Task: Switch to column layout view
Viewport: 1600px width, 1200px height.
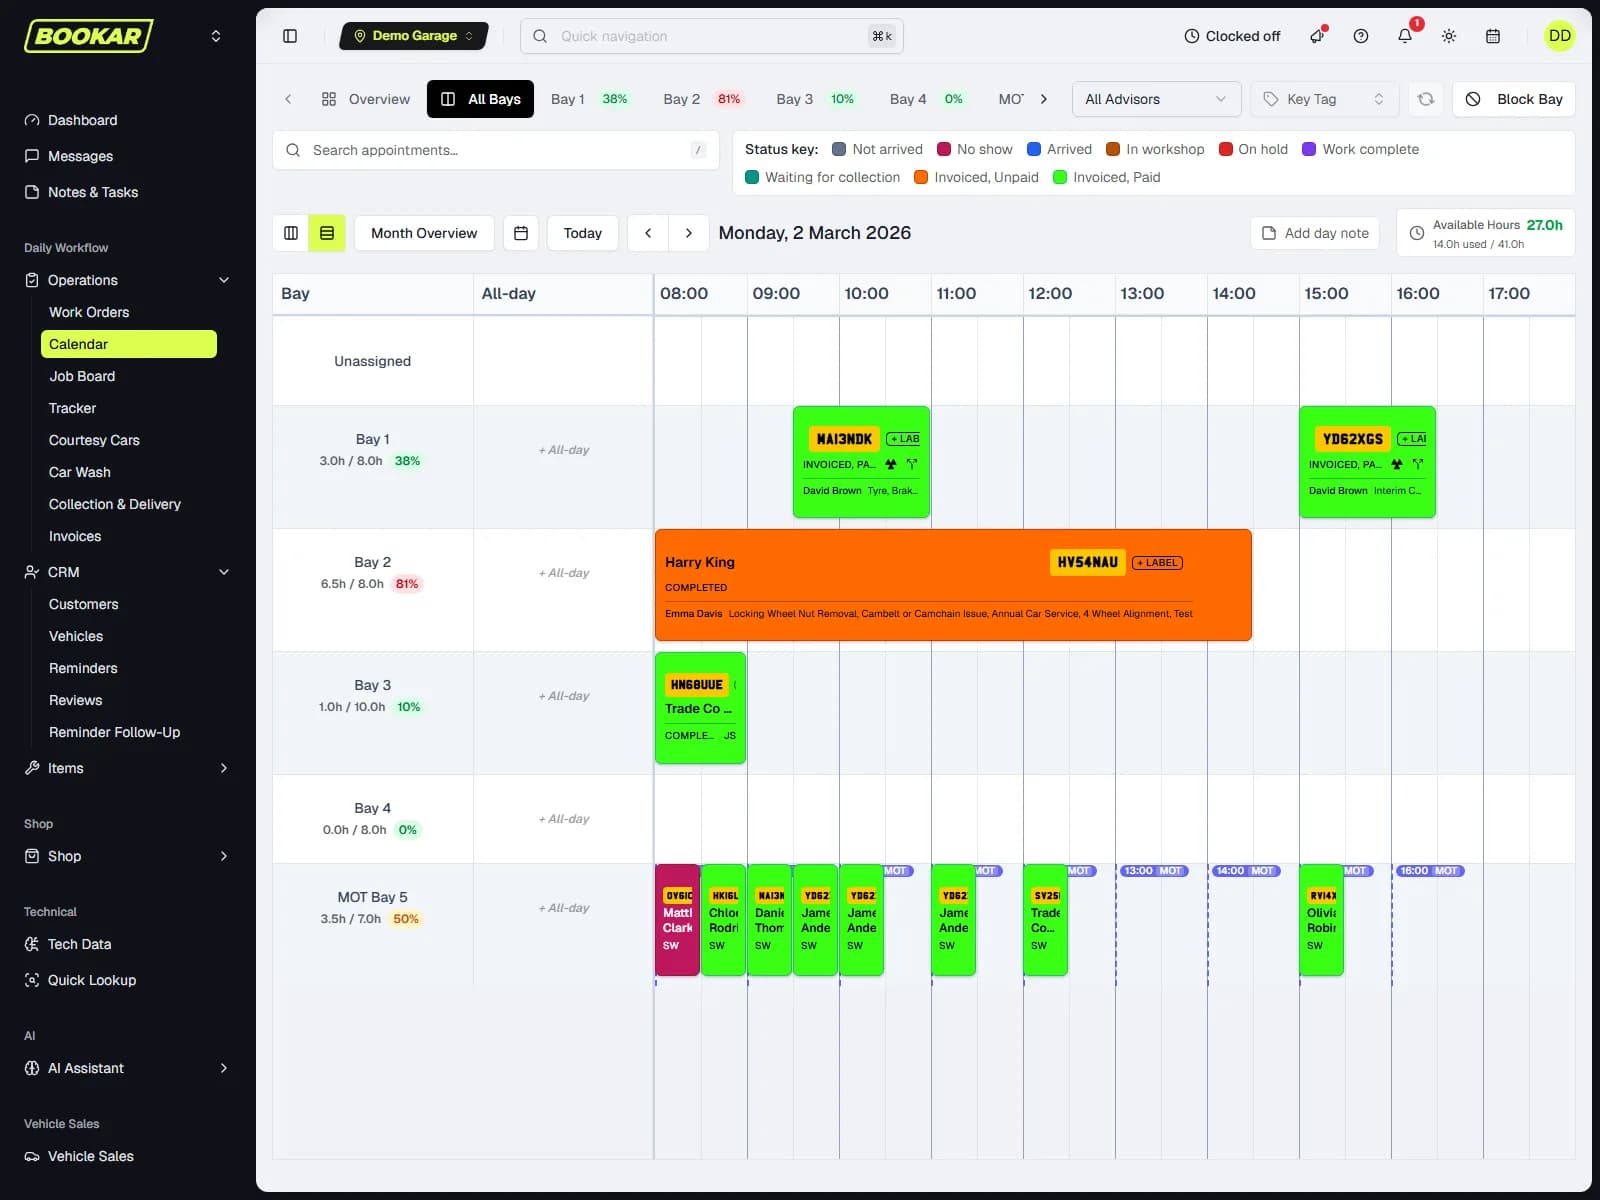Action: [291, 233]
